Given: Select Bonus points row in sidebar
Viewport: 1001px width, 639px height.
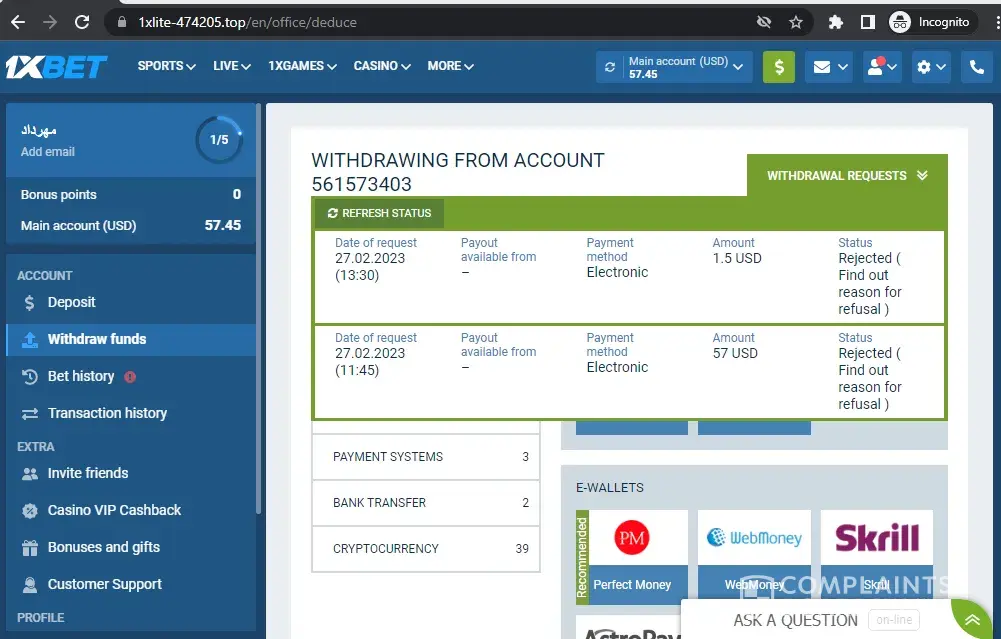Looking at the screenshot, I should pos(131,194).
